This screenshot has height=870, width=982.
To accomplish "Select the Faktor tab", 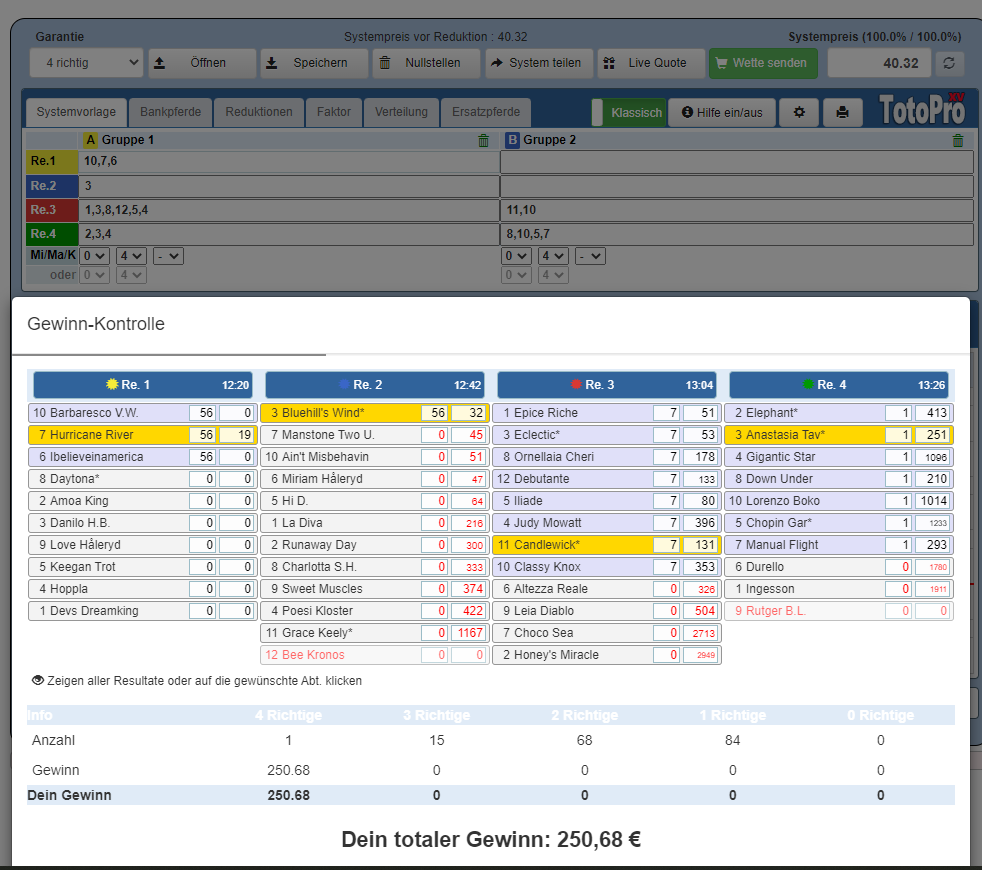I will coord(334,112).
